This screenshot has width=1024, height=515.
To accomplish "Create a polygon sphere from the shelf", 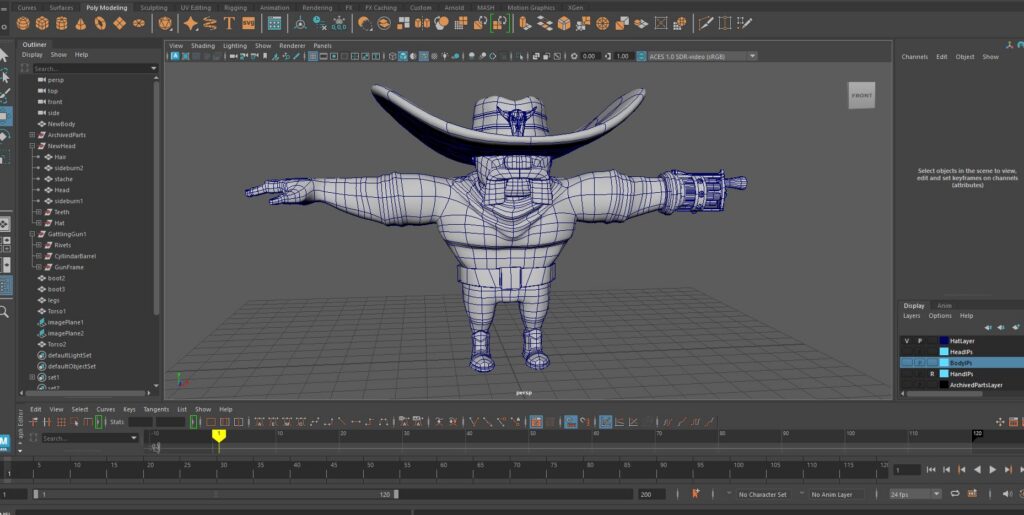I will click(23, 23).
